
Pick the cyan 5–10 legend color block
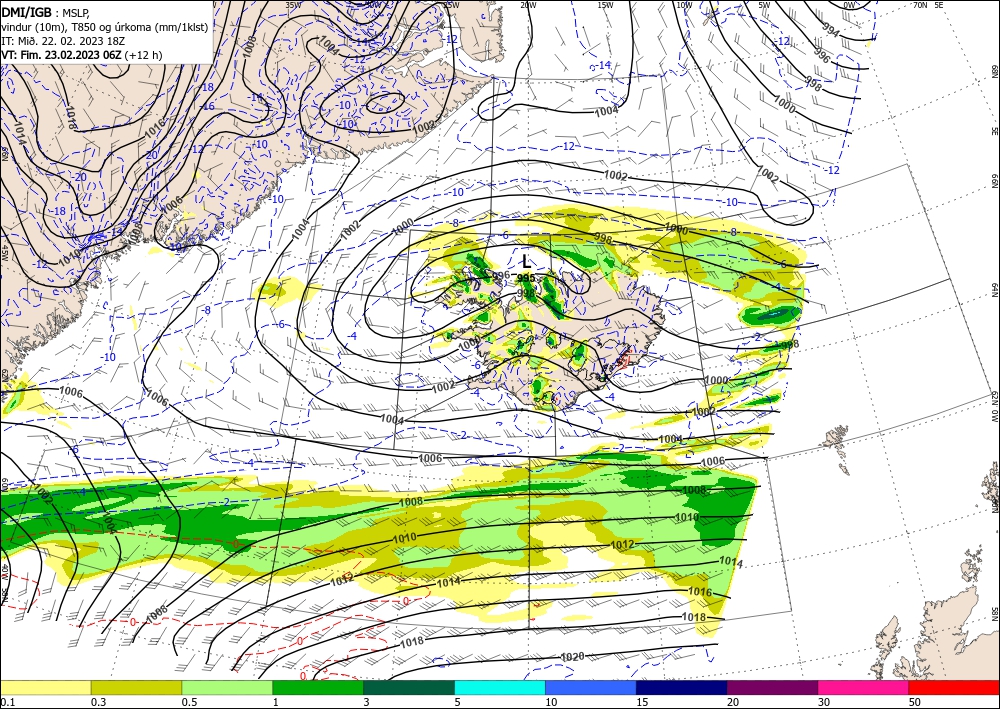pyautogui.click(x=500, y=687)
